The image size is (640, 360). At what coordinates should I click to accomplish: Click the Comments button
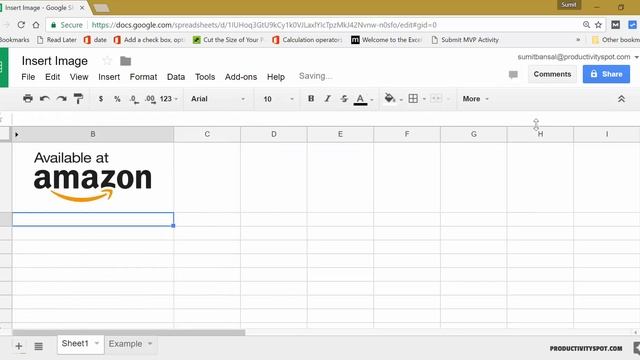(552, 74)
